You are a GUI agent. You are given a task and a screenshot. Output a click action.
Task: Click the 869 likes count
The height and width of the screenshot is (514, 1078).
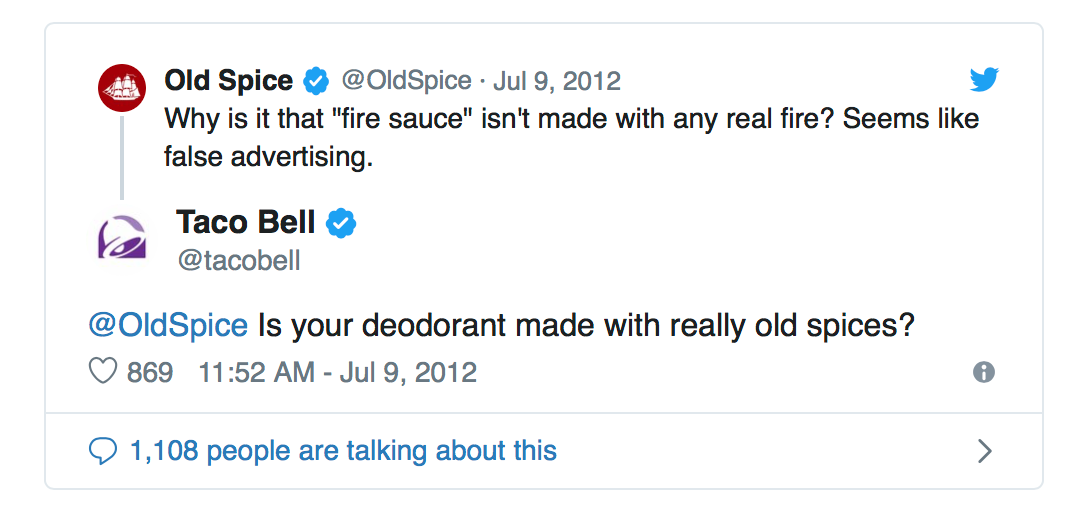[150, 372]
